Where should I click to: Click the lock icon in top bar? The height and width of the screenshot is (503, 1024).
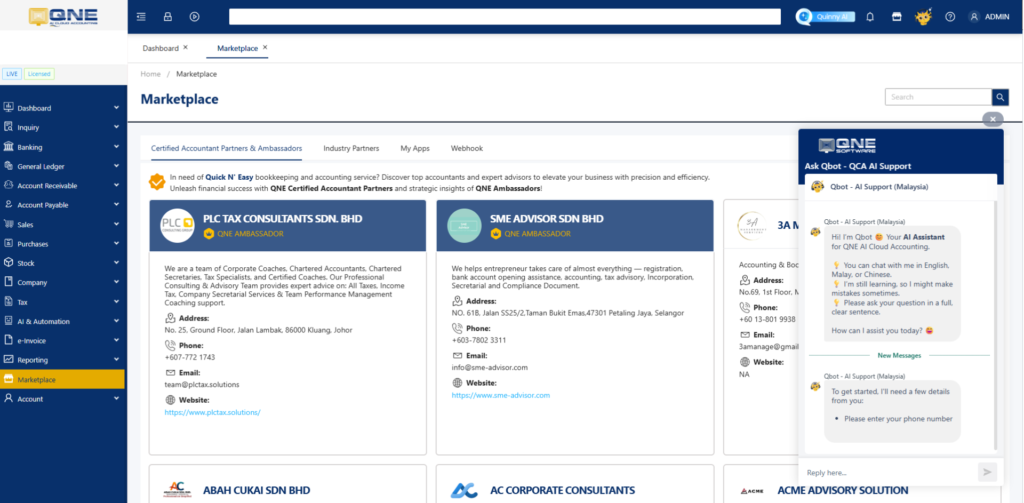(x=168, y=16)
